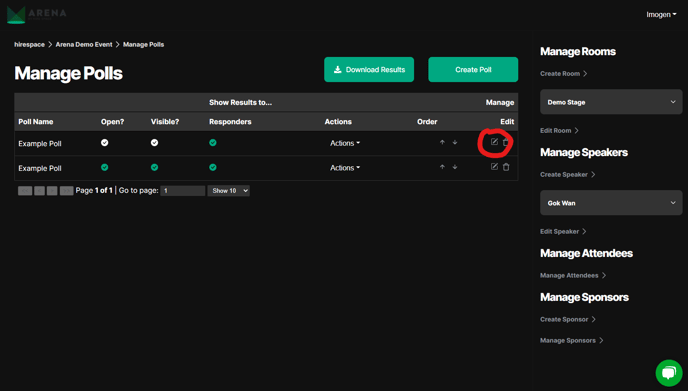Click the Download Results button
The width and height of the screenshot is (688, 391).
pos(369,69)
